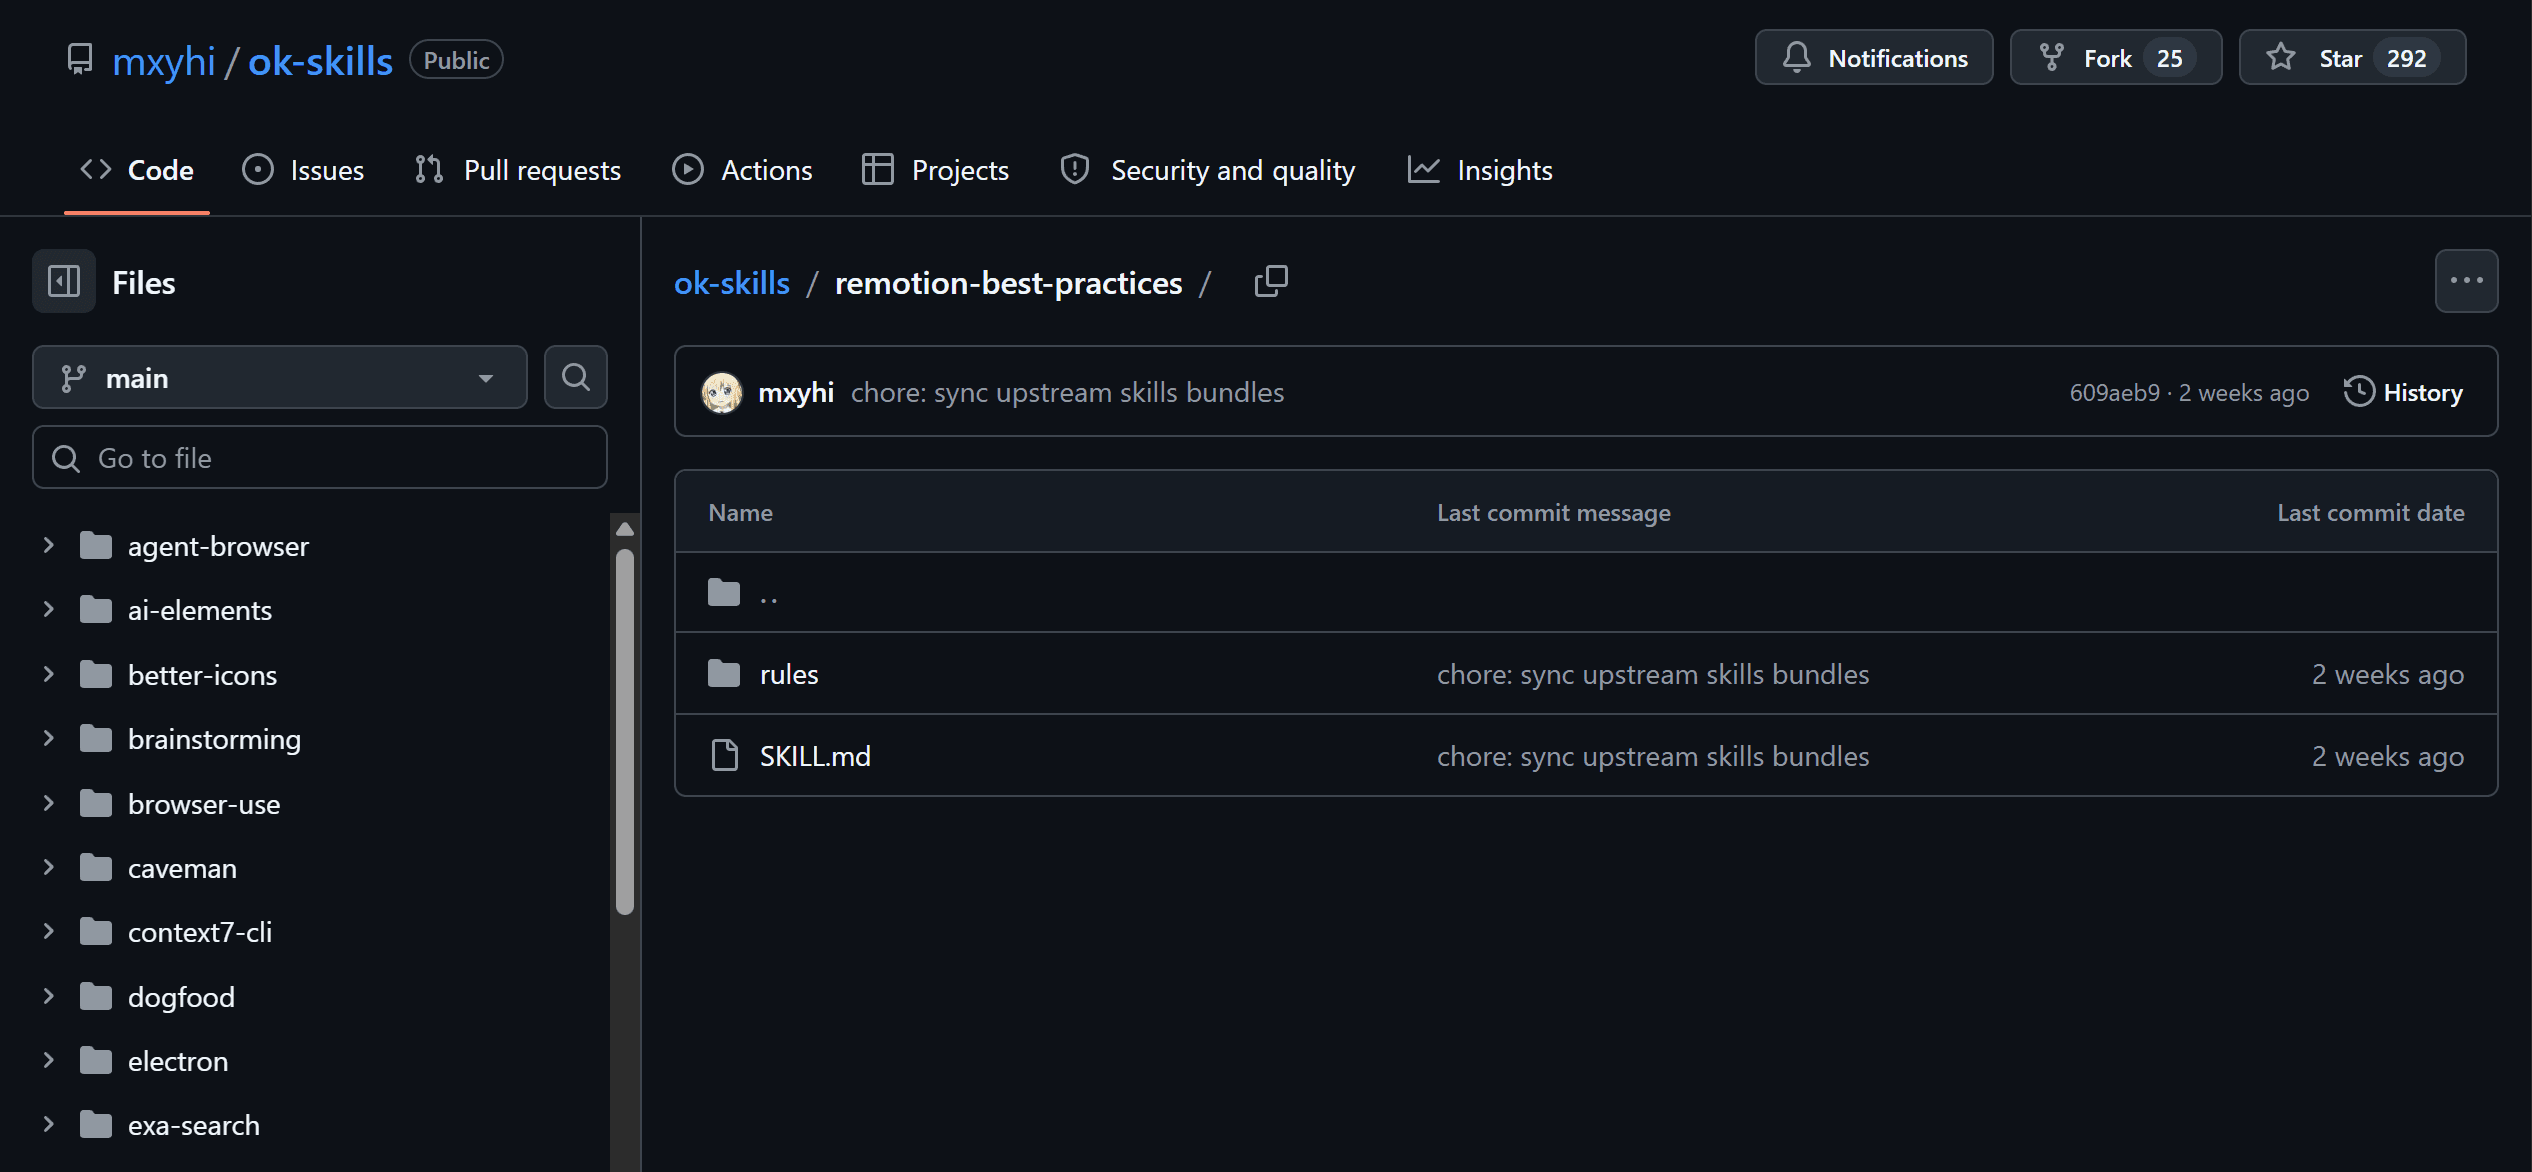The height and width of the screenshot is (1172, 2532).
Task: Expand the agent-browser folder chevron
Action: tap(48, 546)
